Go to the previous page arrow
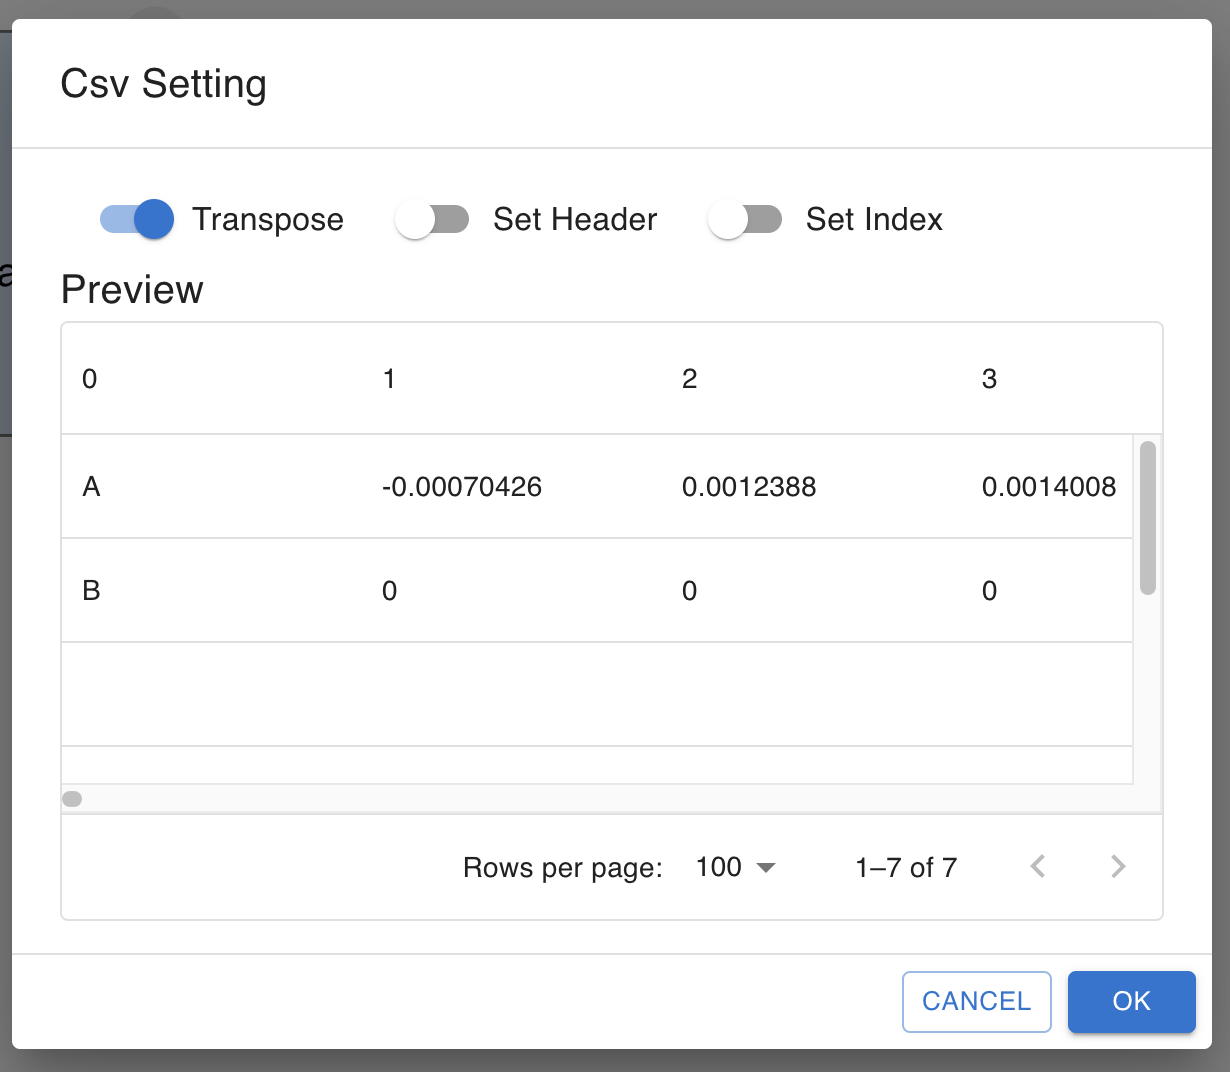1230x1072 pixels. point(1038,866)
